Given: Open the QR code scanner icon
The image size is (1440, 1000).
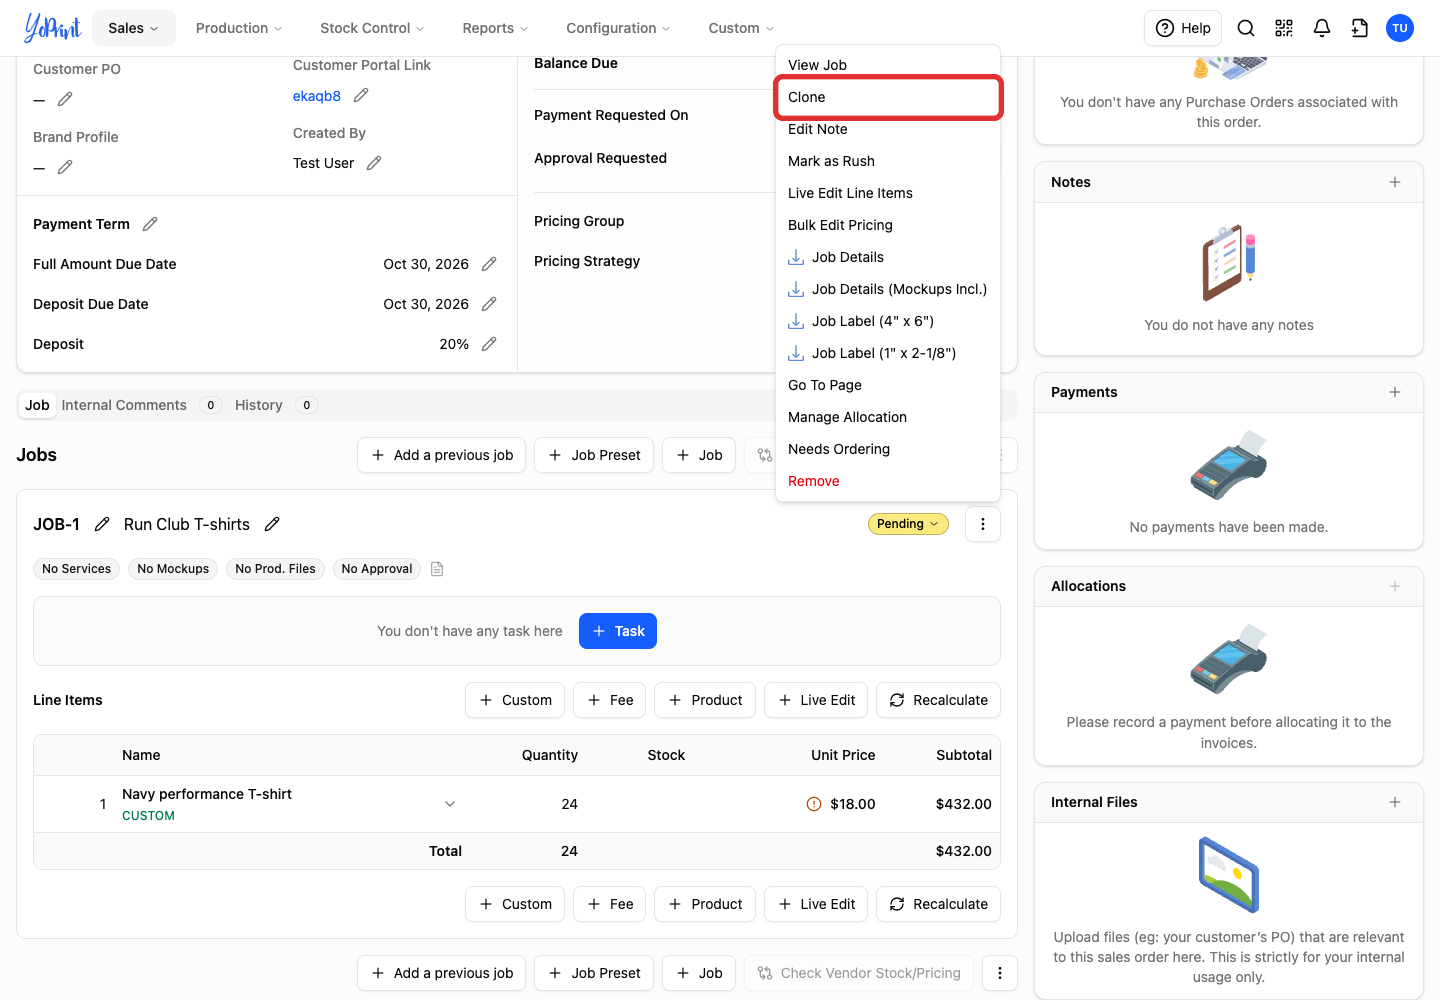Looking at the screenshot, I should 1284,28.
